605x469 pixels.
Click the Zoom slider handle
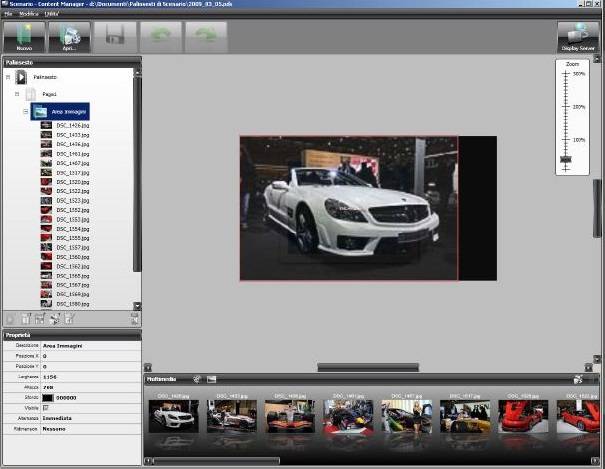tap(566, 159)
